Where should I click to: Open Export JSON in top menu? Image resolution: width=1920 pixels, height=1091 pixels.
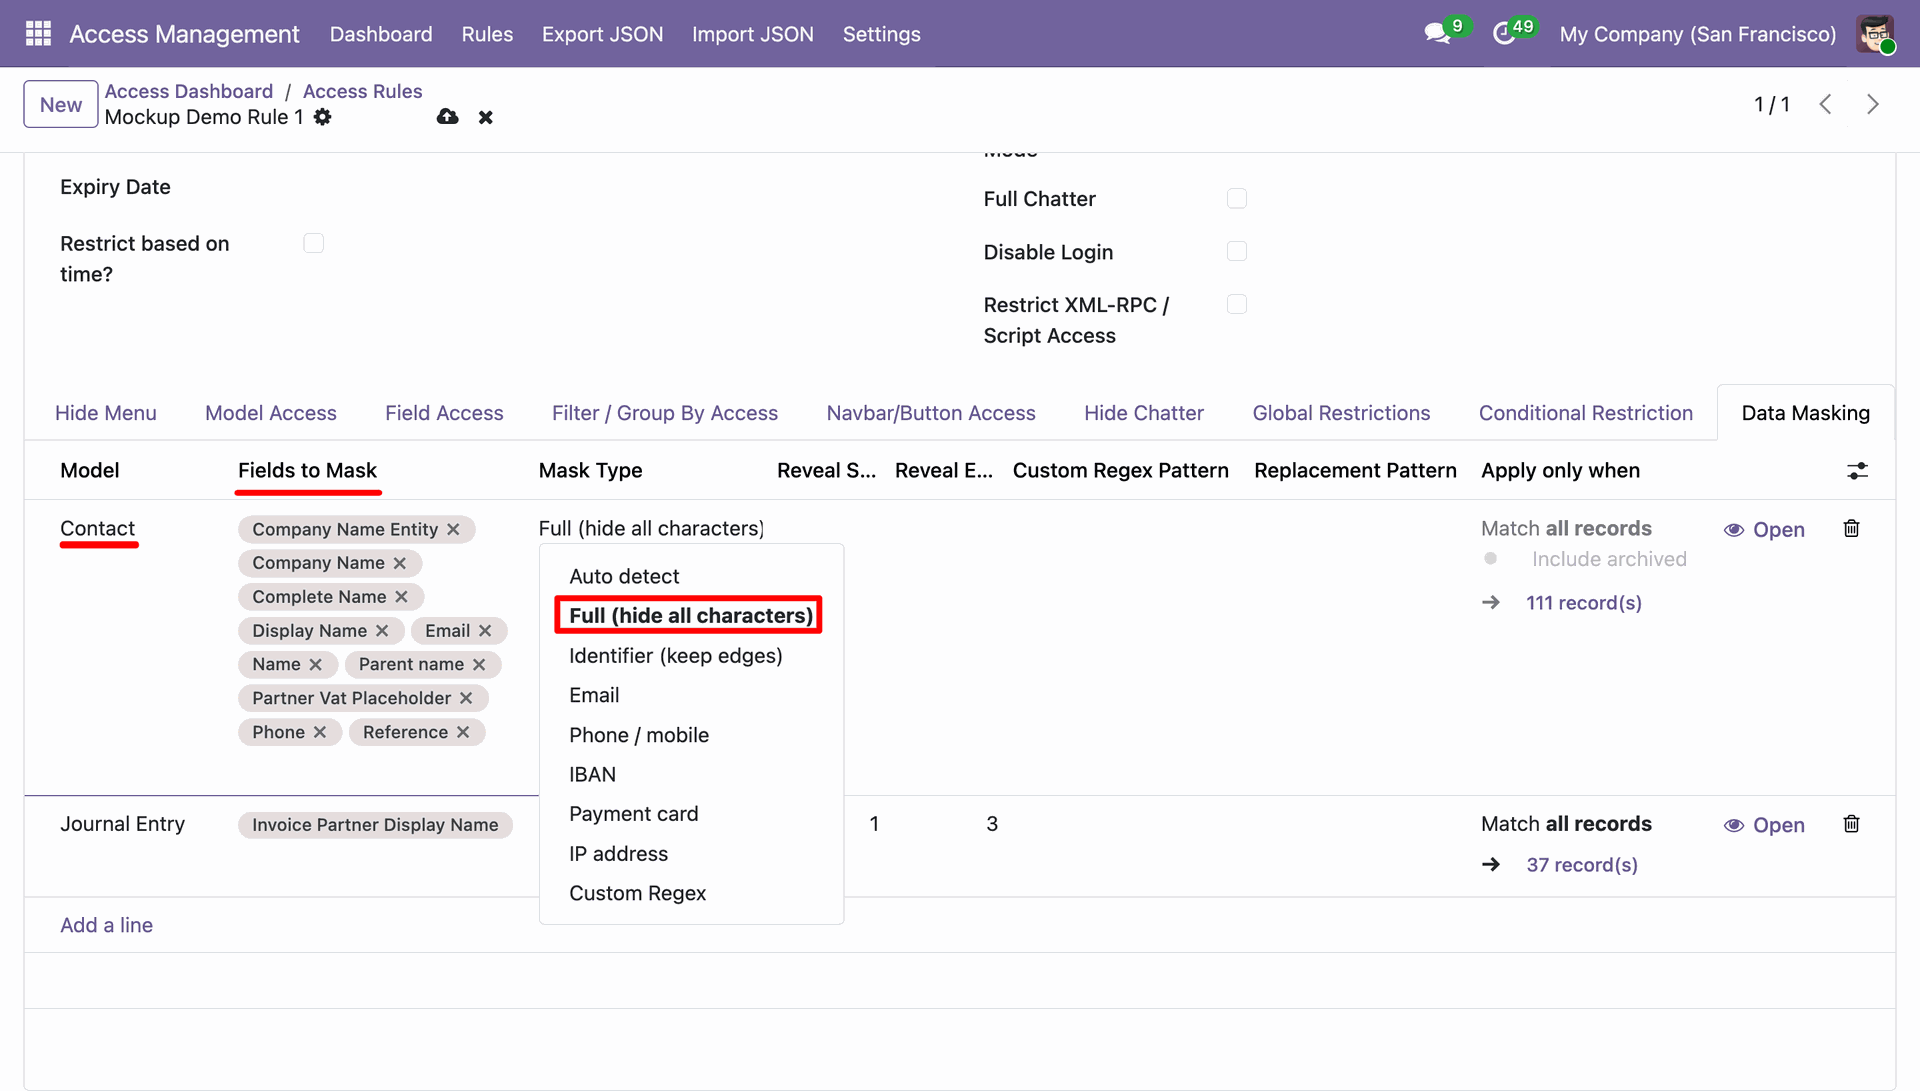(602, 34)
